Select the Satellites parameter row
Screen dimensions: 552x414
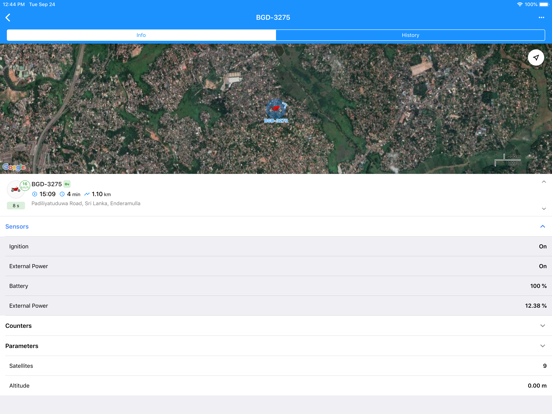276,366
